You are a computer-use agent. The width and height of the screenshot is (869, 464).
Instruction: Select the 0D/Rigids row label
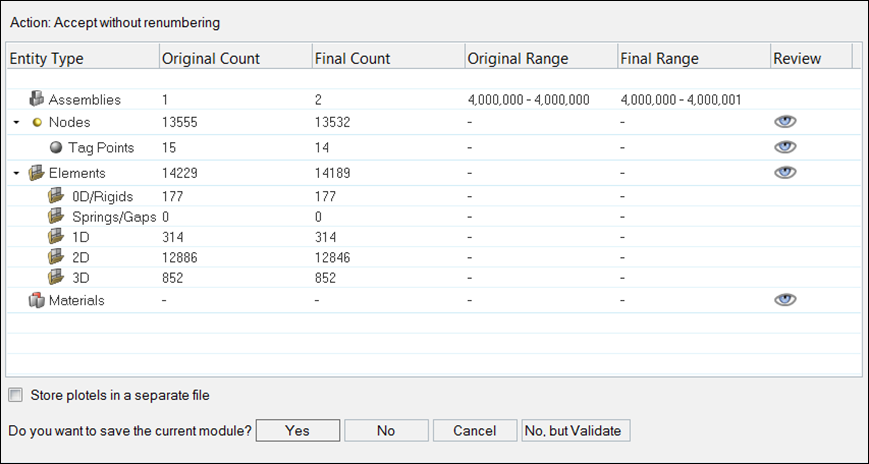[103, 196]
